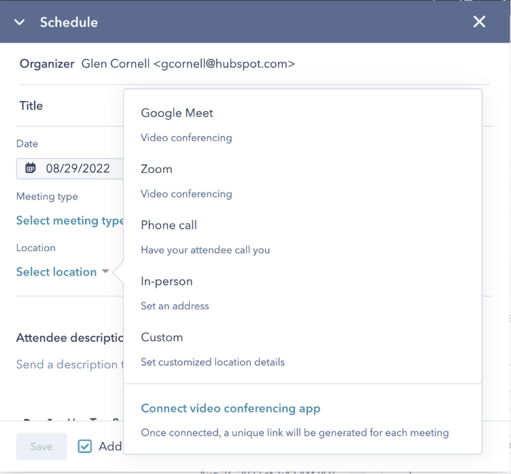Click the Title field label area
This screenshot has height=474, width=511.
click(x=31, y=106)
